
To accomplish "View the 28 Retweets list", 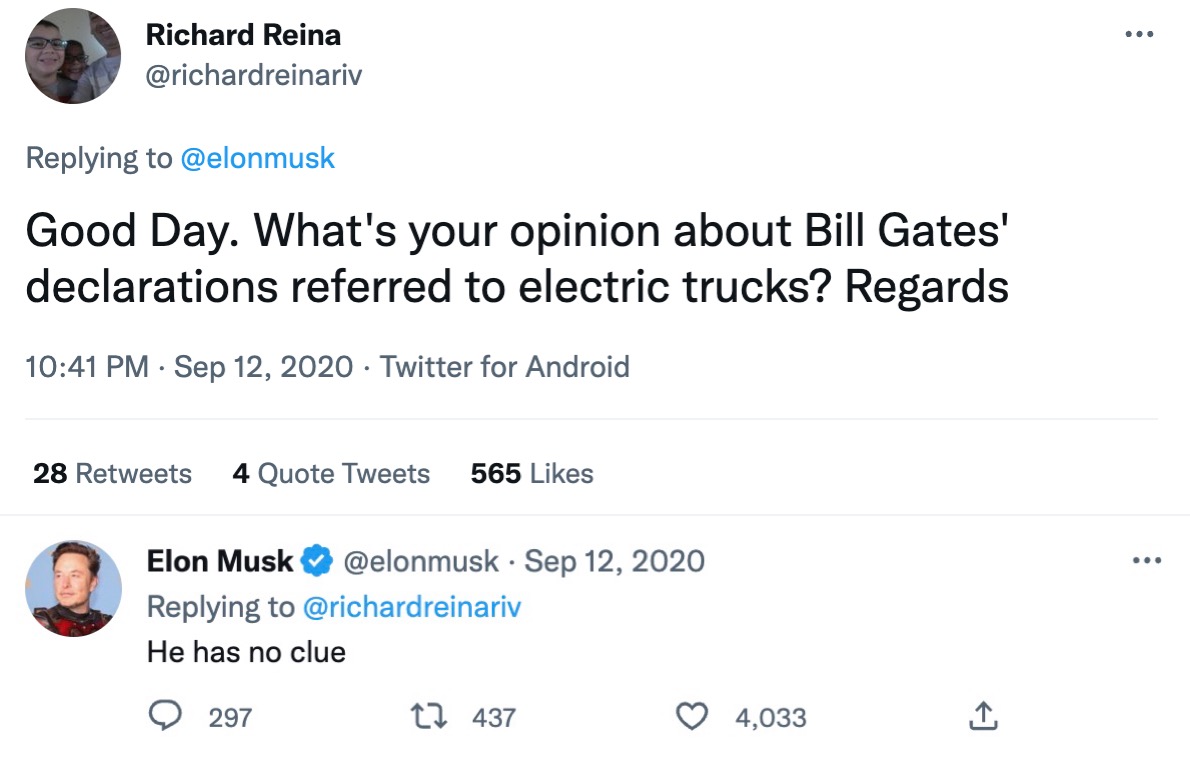I will coord(112,473).
